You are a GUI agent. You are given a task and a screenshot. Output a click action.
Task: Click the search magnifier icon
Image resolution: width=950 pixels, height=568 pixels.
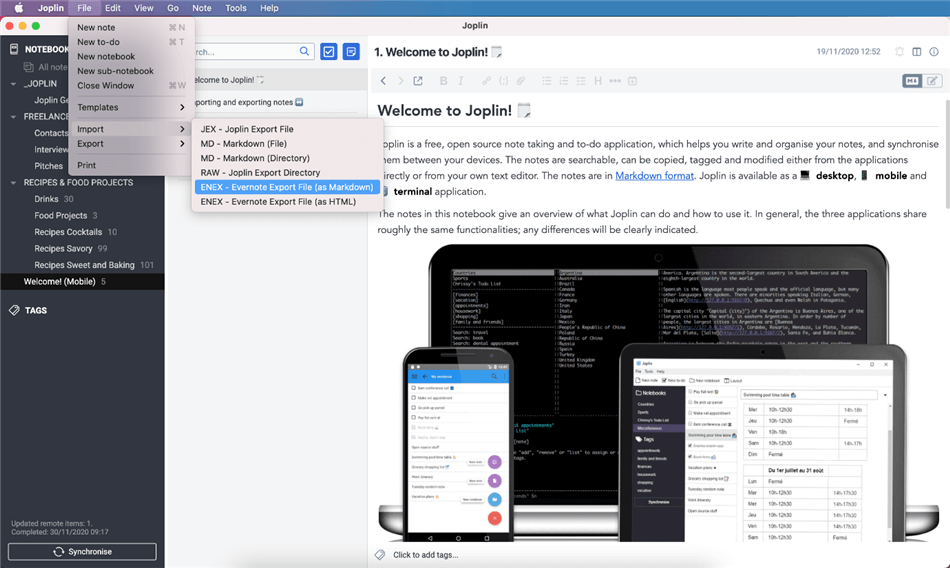[x=304, y=52]
